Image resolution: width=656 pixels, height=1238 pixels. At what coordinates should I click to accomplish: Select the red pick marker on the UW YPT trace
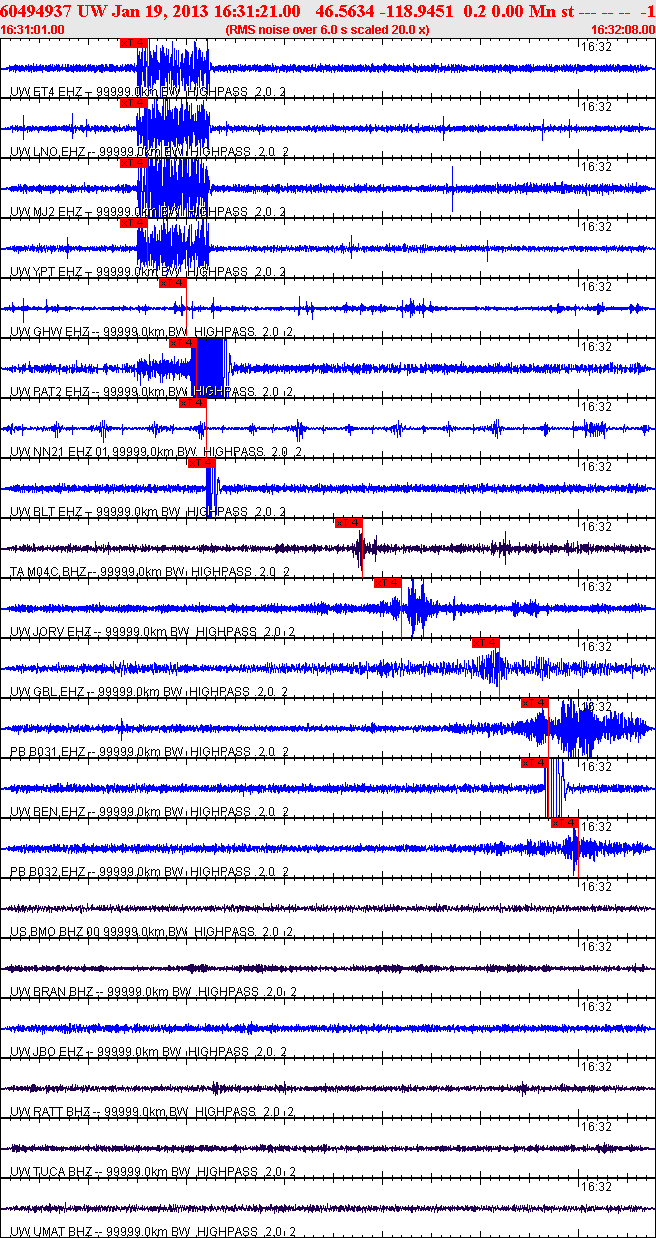[133, 223]
